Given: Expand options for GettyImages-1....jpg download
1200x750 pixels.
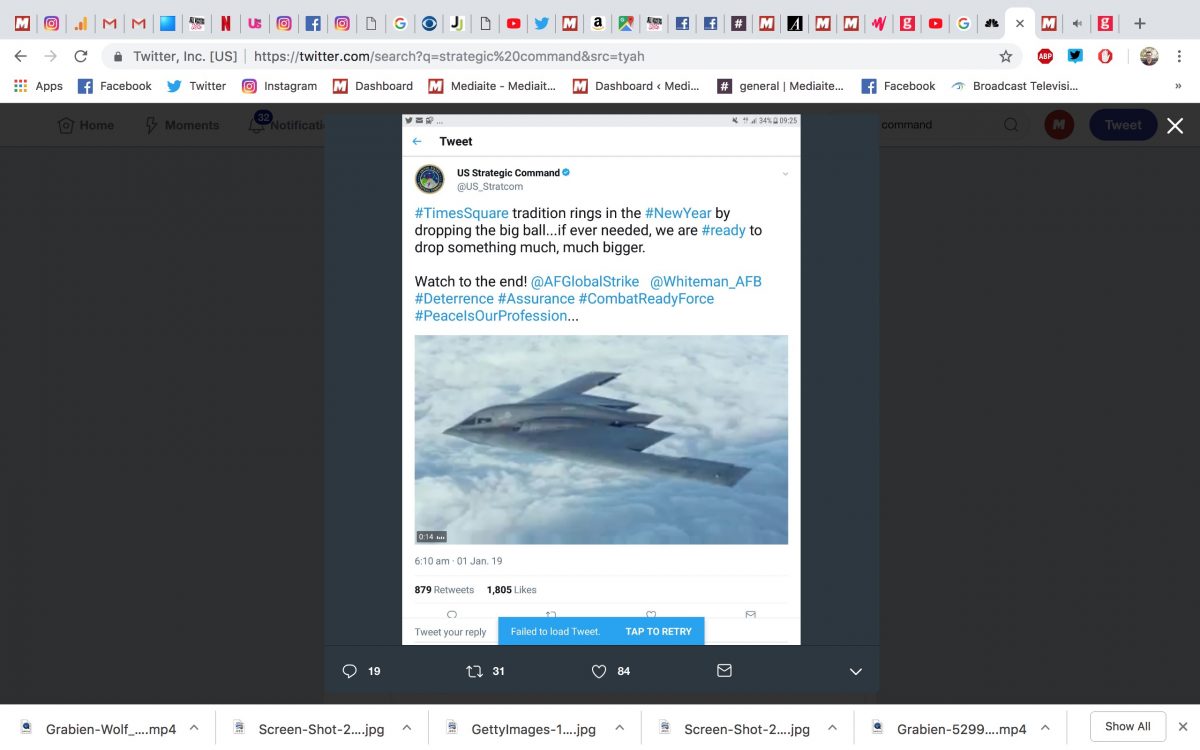Looking at the screenshot, I should [x=619, y=728].
